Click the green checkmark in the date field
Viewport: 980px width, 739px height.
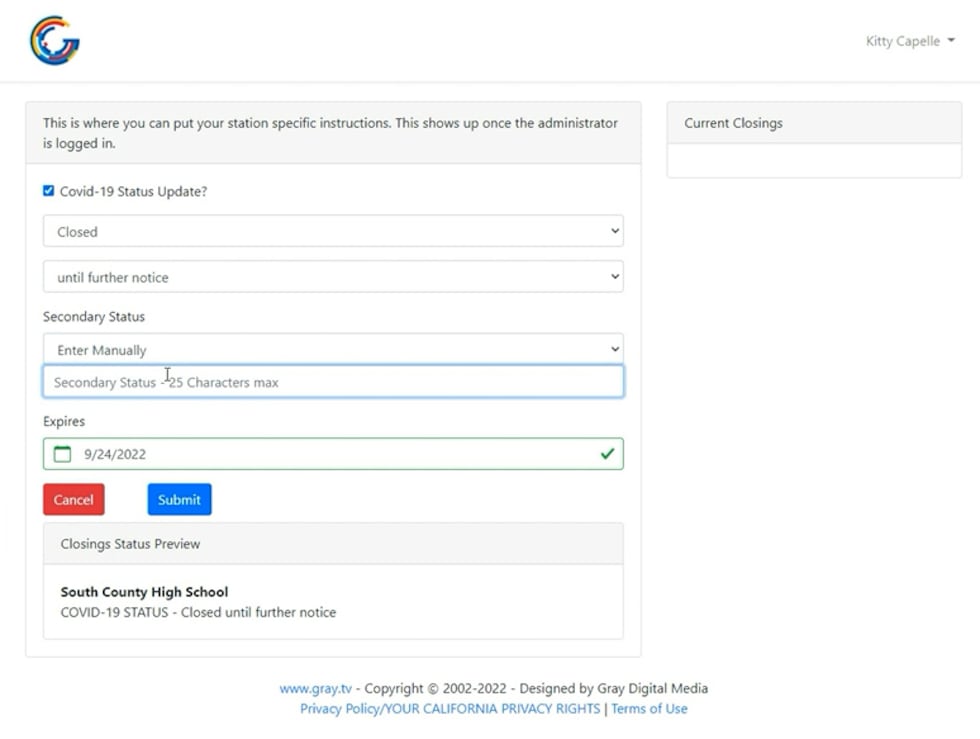click(606, 454)
